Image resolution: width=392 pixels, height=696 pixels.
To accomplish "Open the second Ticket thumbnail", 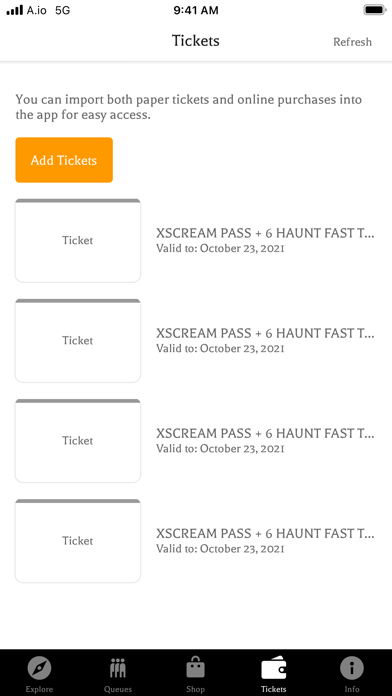I will click(78, 340).
